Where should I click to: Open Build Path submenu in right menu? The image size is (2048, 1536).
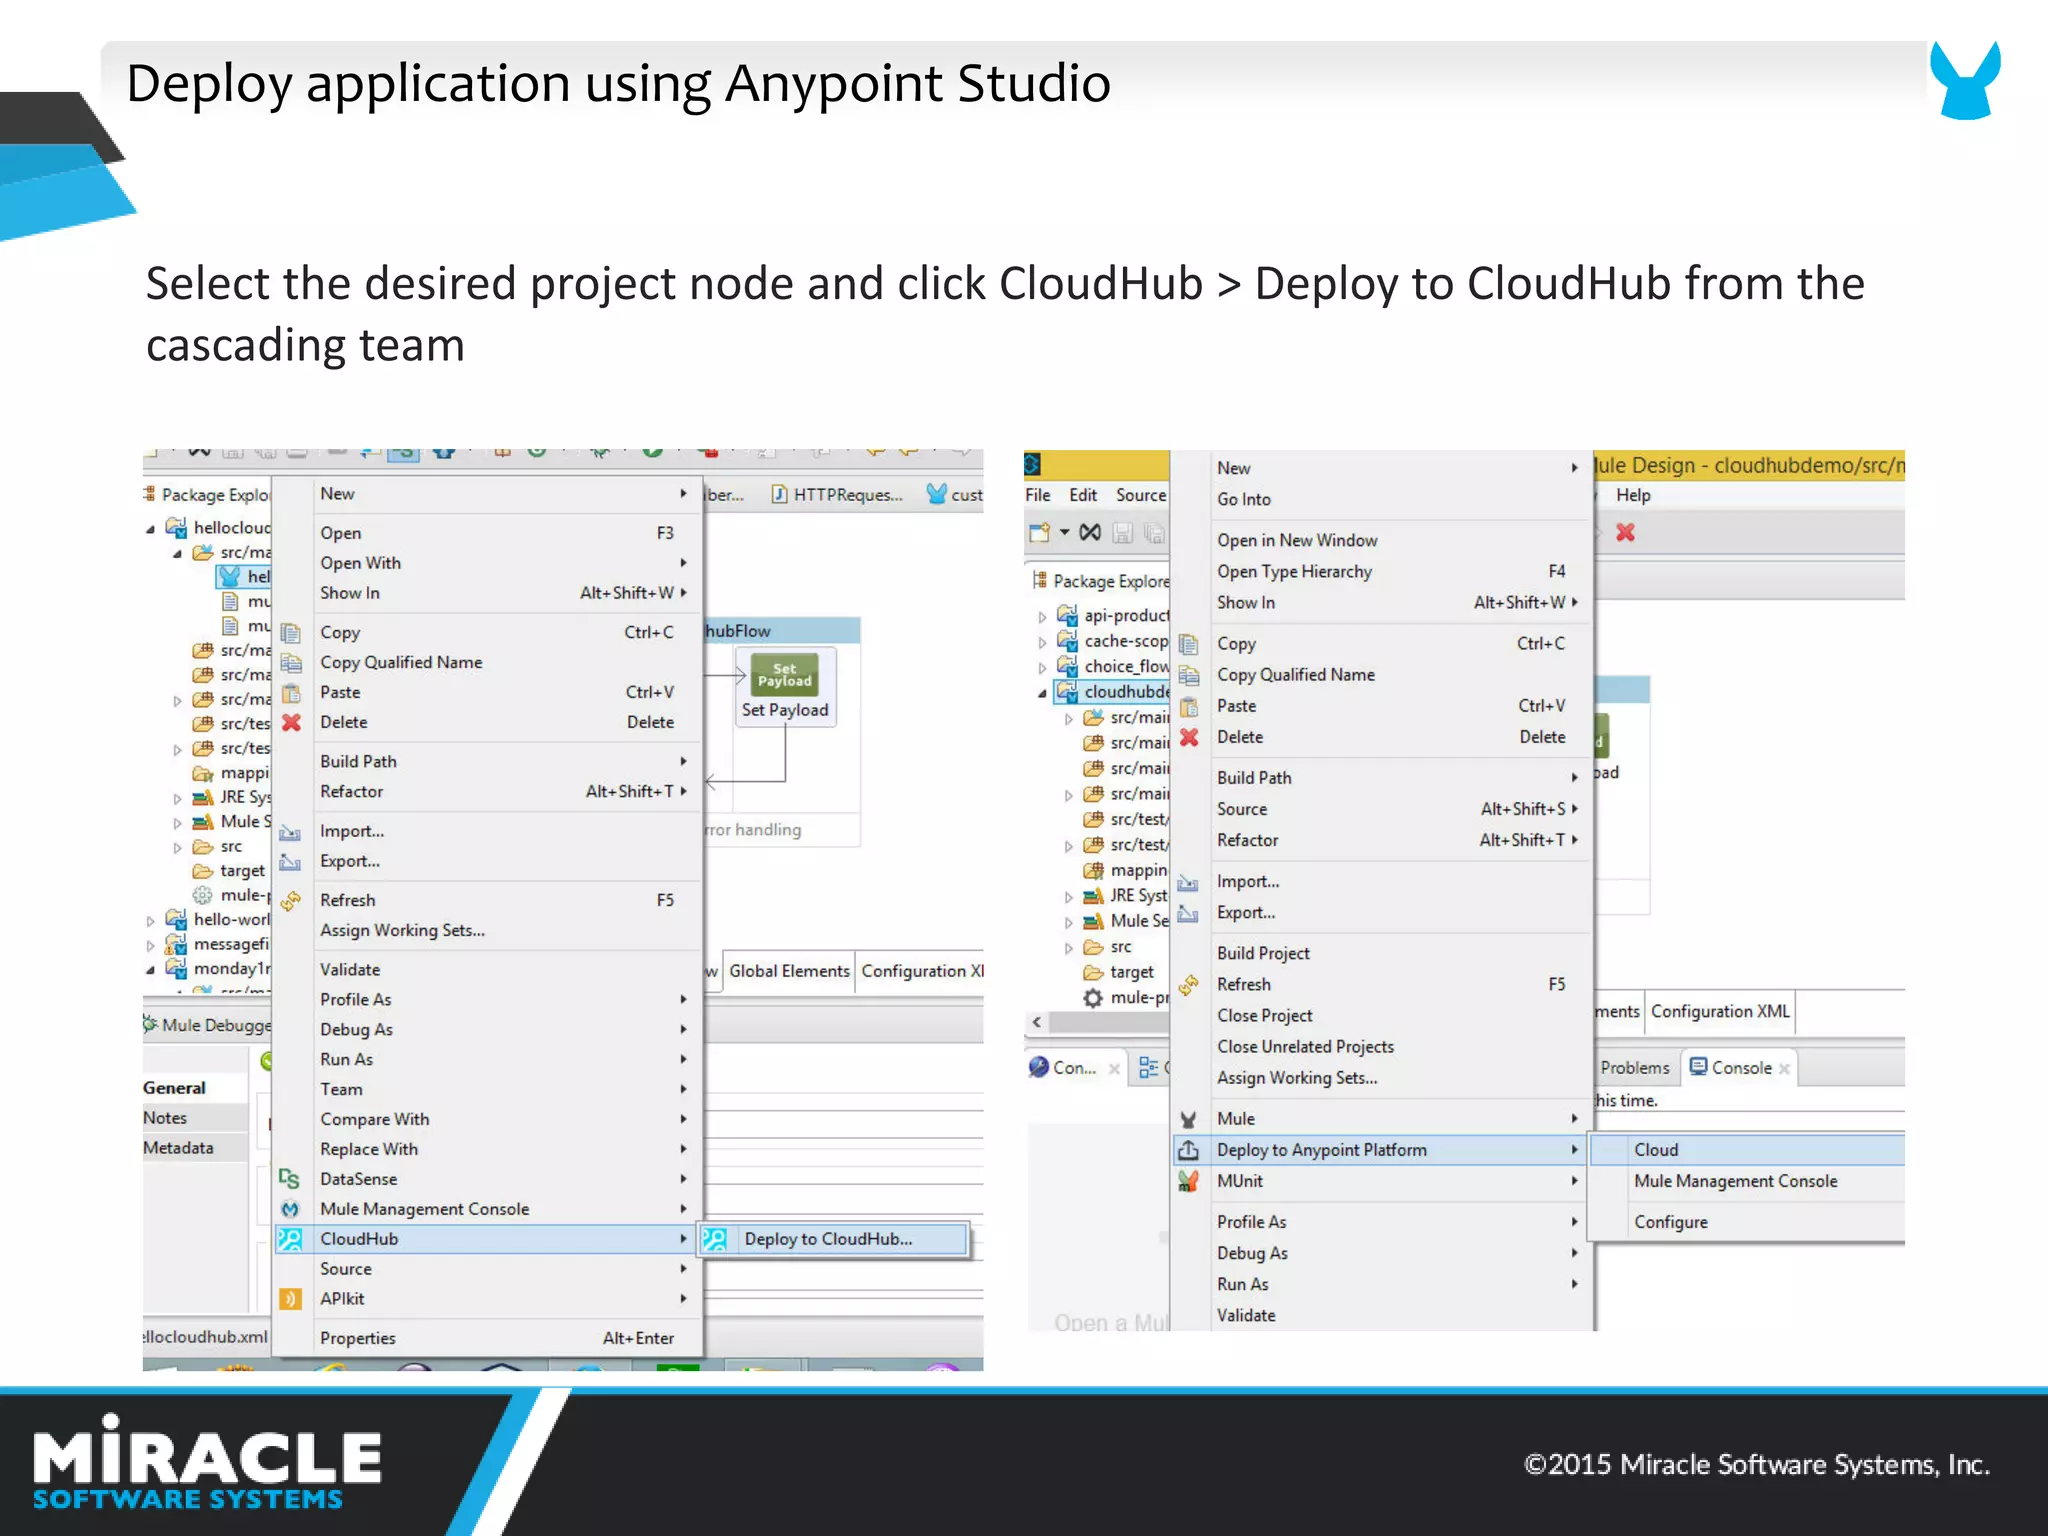click(1383, 778)
